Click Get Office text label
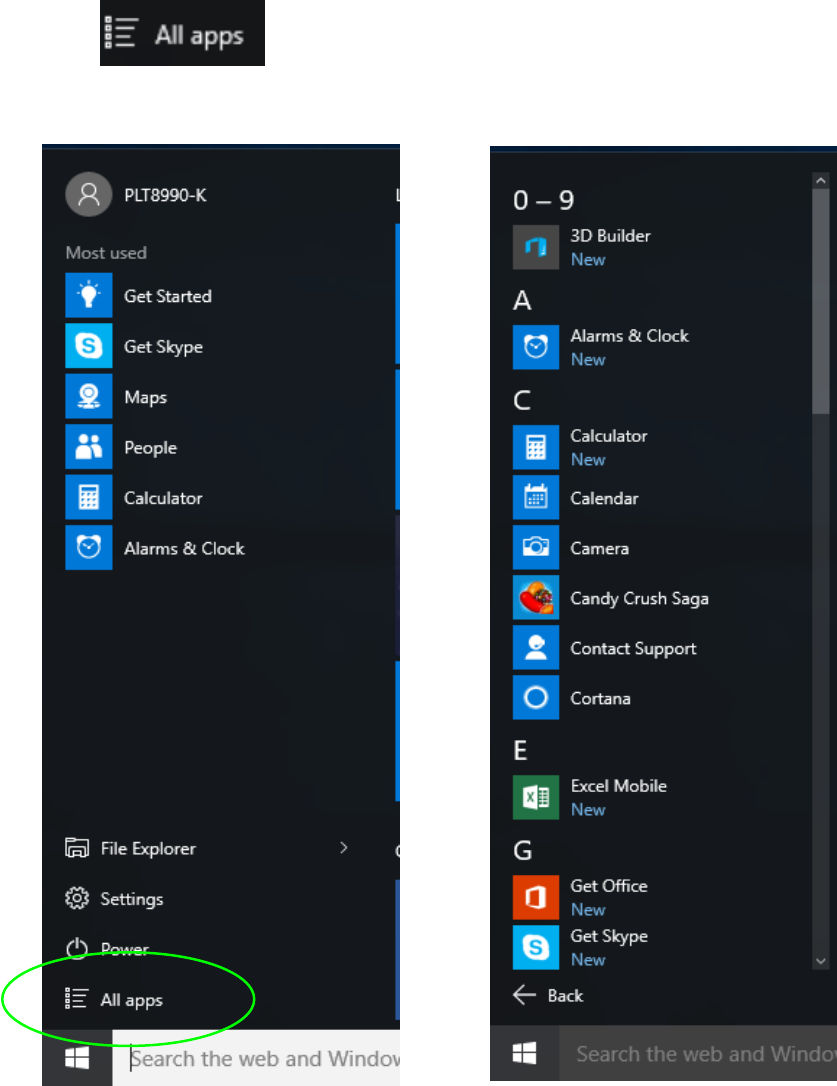 608,886
